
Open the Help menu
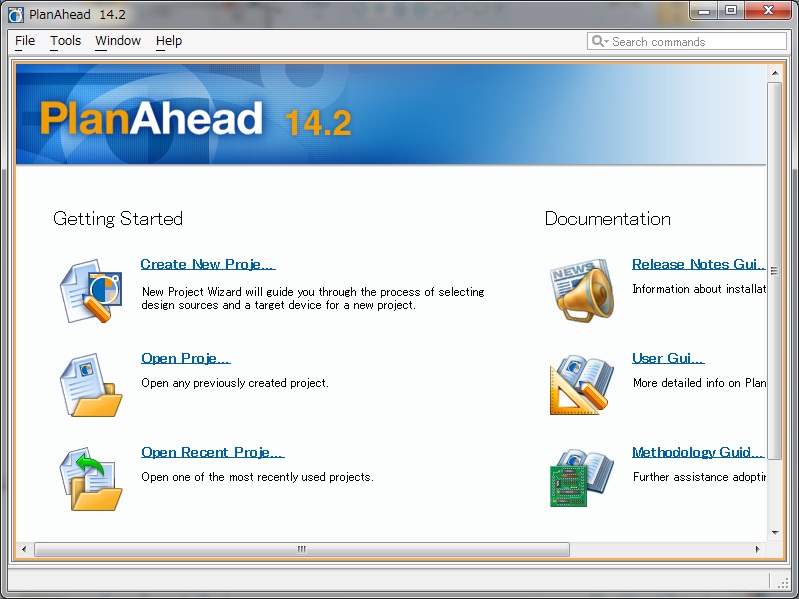(169, 41)
